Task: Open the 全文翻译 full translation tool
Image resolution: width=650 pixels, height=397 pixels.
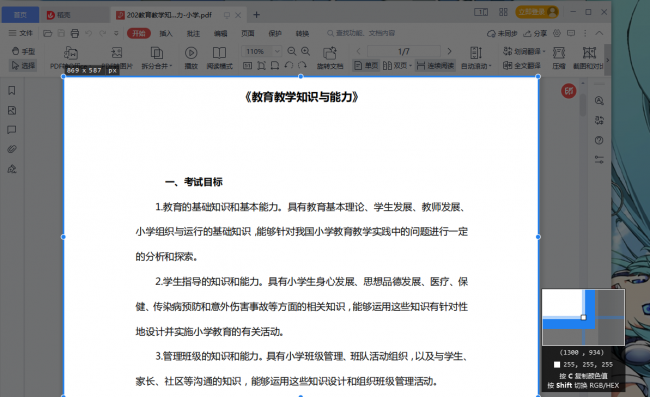Action: (x=522, y=65)
